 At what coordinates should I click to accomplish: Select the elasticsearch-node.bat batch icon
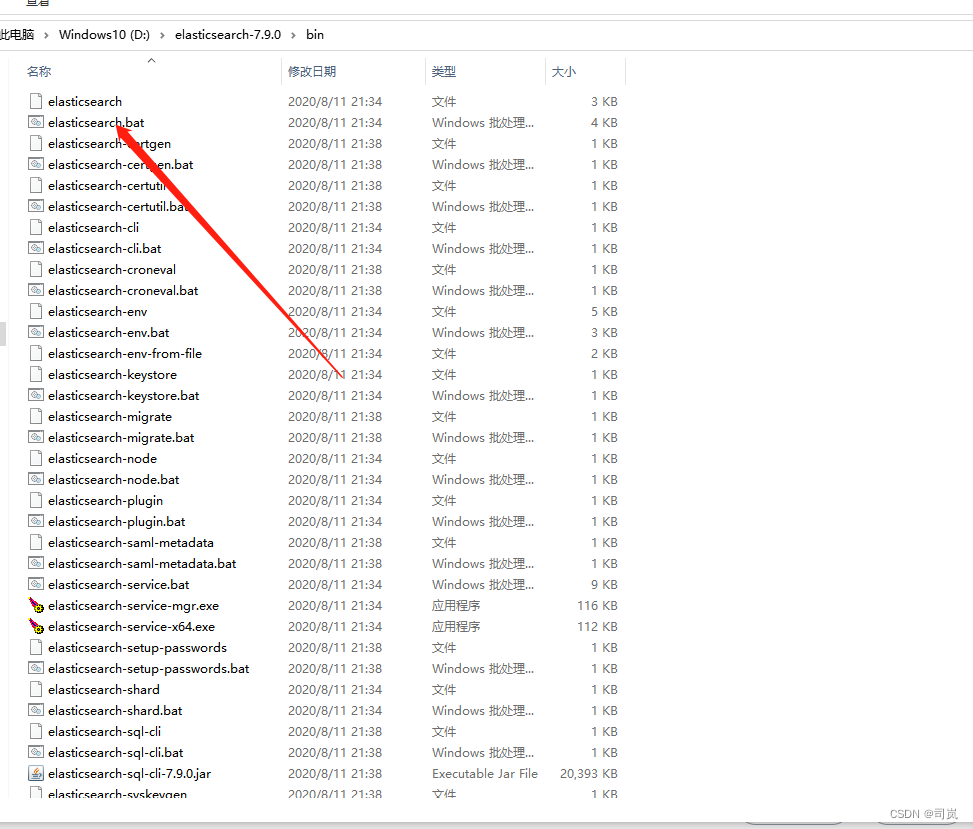tap(36, 479)
